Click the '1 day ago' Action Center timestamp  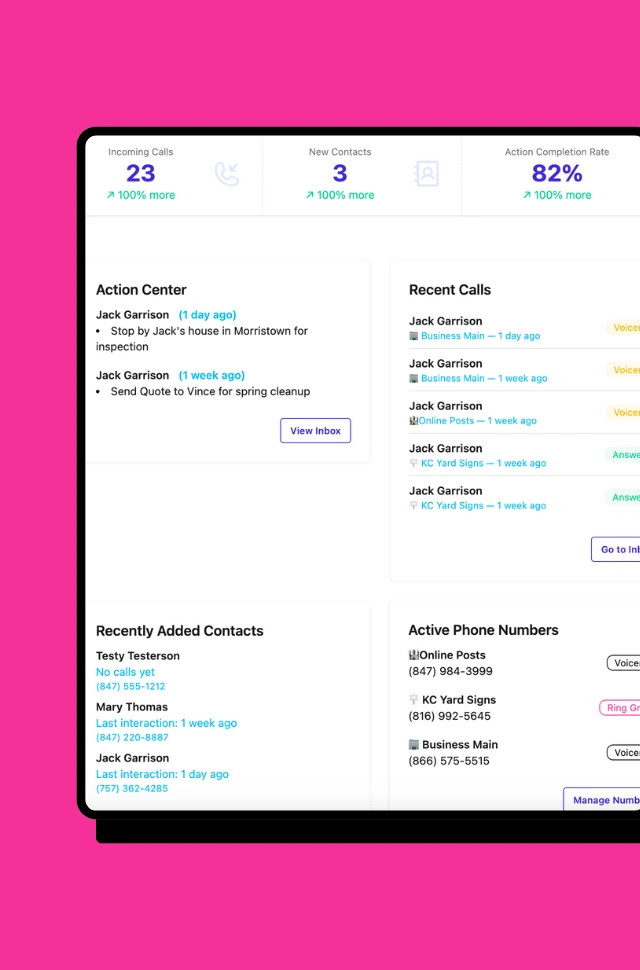[207, 315]
